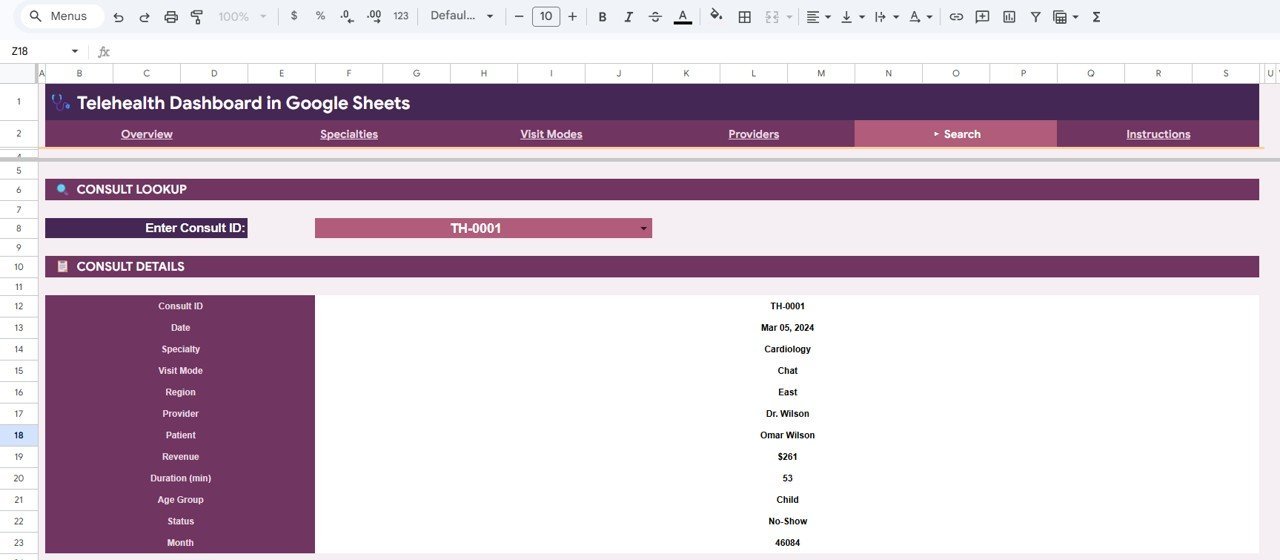This screenshot has width=1280, height=560.
Task: Open vertical align options
Action: click(853, 17)
